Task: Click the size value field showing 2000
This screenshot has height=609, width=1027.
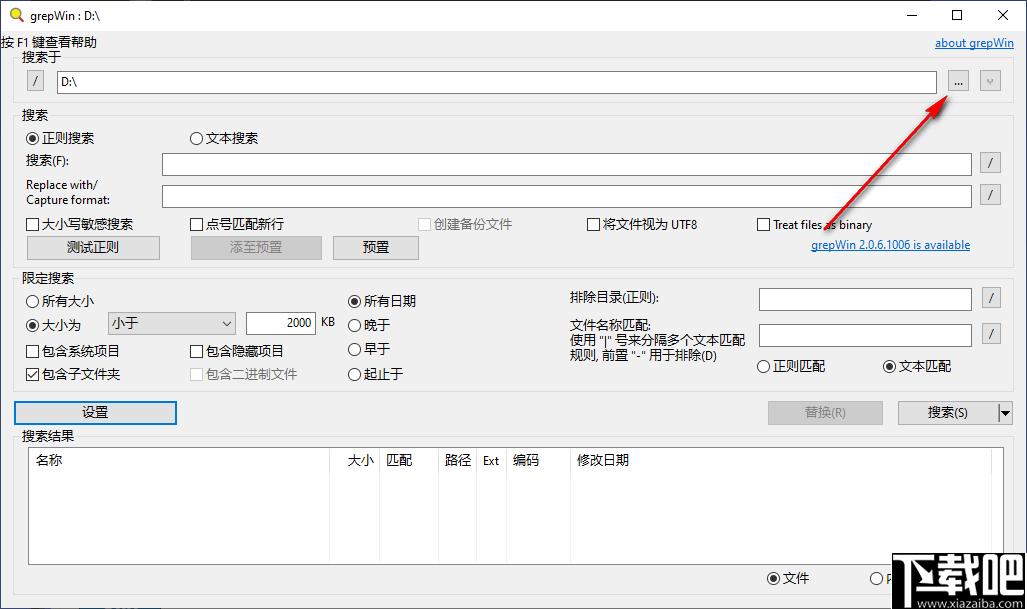Action: tap(281, 323)
